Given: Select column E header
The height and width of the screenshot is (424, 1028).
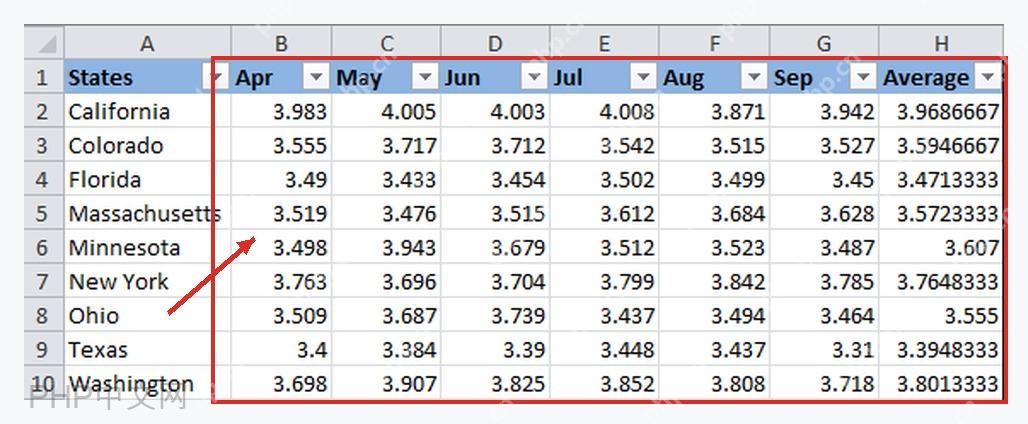Looking at the screenshot, I should pyautogui.click(x=604, y=43).
